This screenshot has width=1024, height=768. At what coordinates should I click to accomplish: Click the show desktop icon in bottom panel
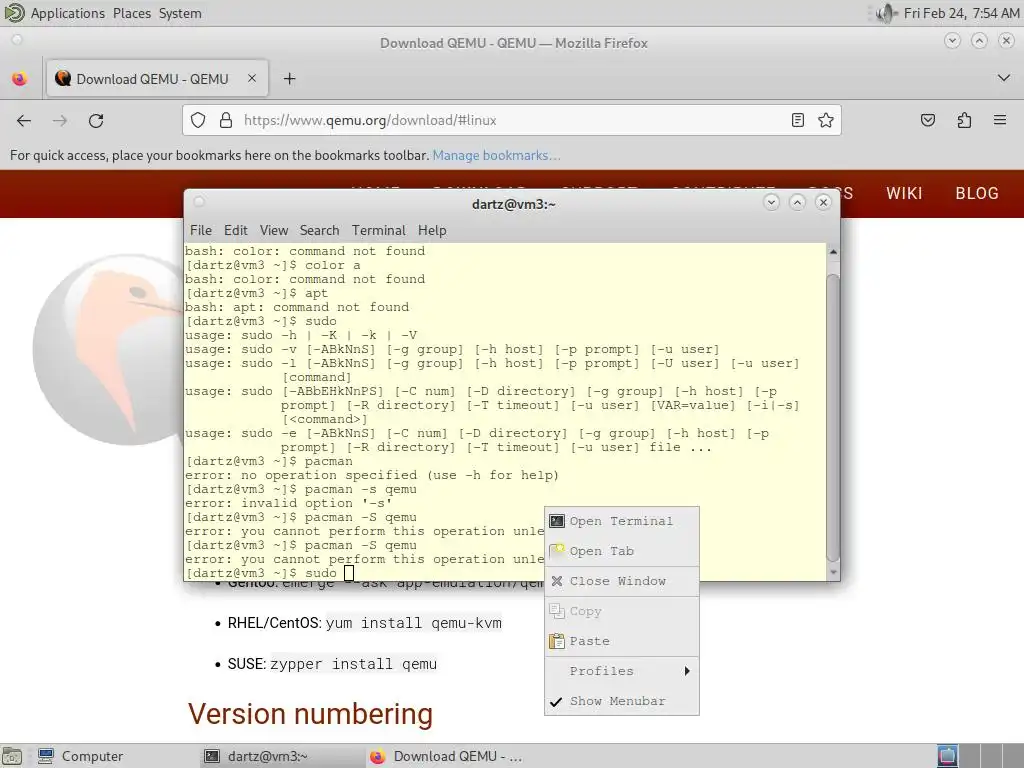coord(12,756)
